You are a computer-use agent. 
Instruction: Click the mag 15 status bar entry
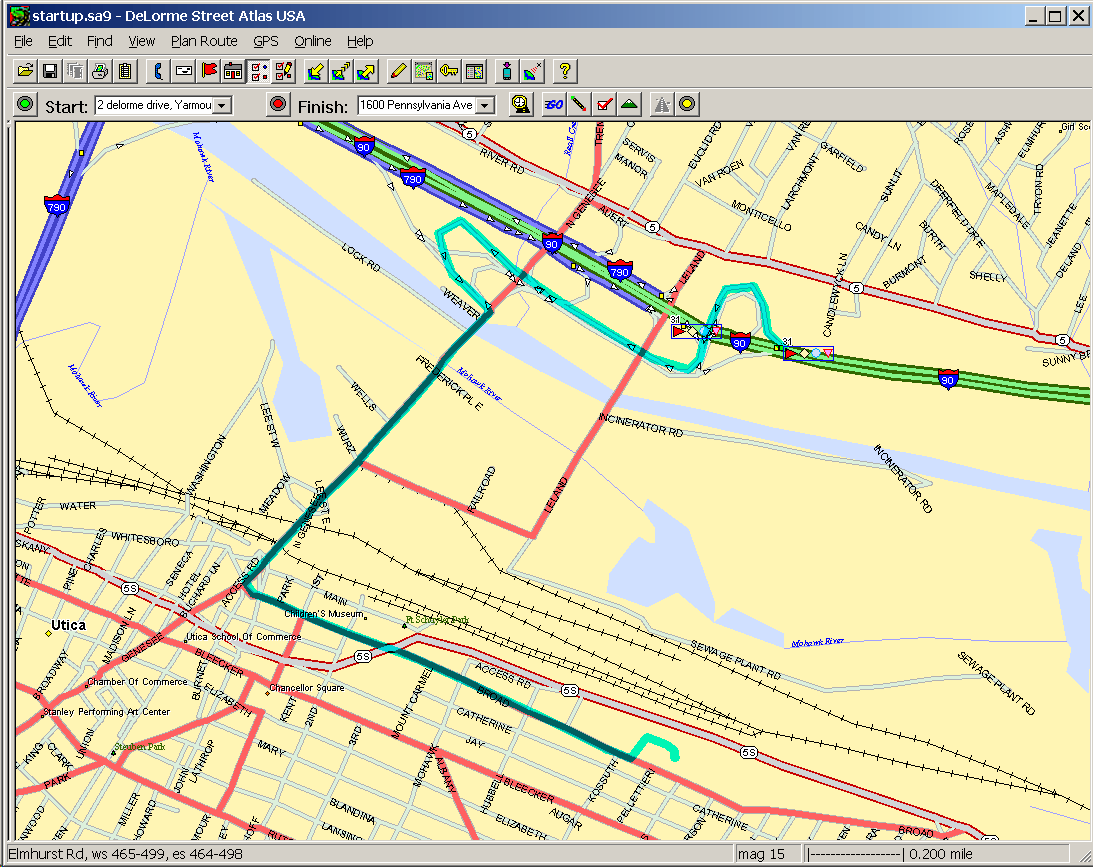tap(761, 854)
